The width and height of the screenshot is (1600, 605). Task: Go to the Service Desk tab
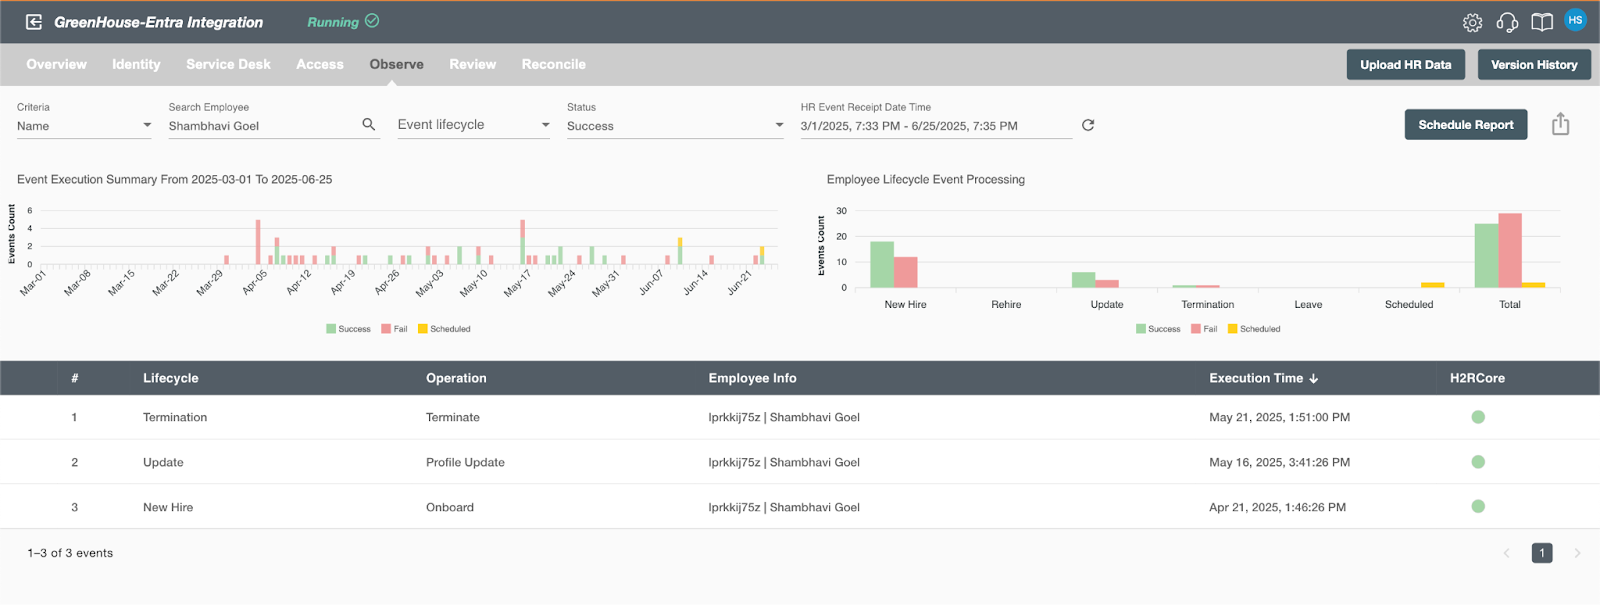[228, 64]
